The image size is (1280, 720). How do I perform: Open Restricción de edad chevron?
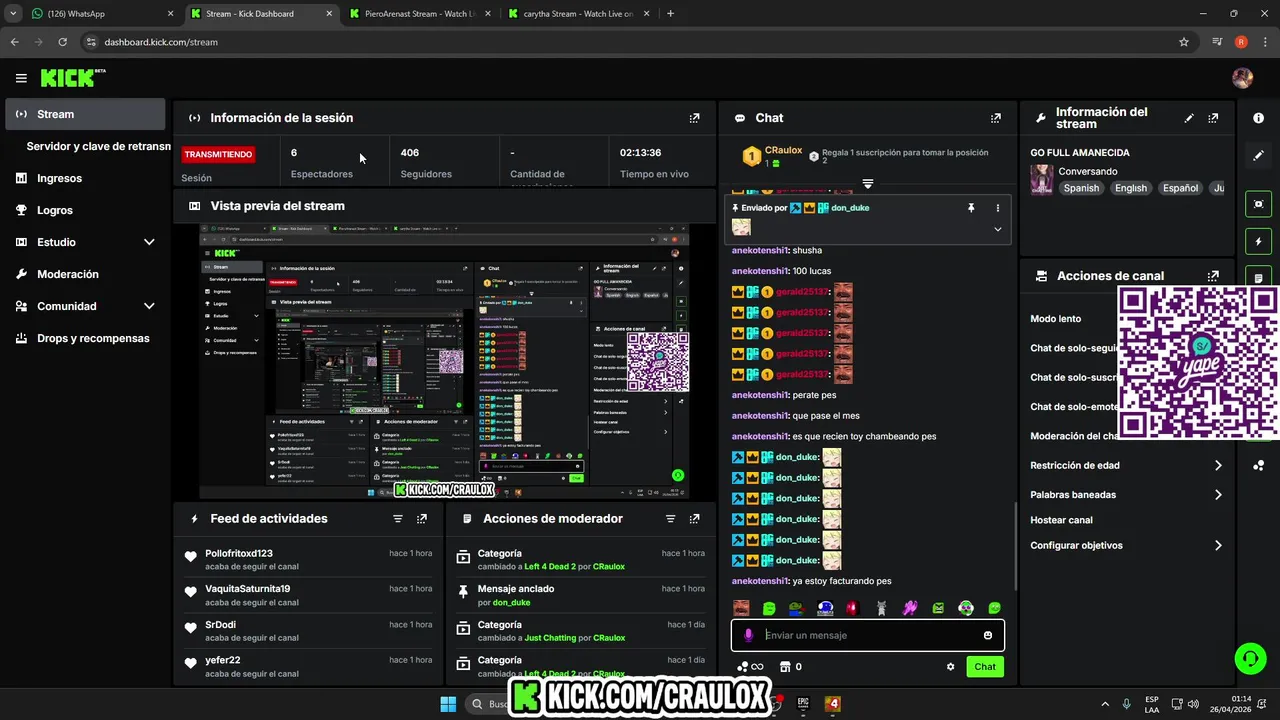(1218, 466)
